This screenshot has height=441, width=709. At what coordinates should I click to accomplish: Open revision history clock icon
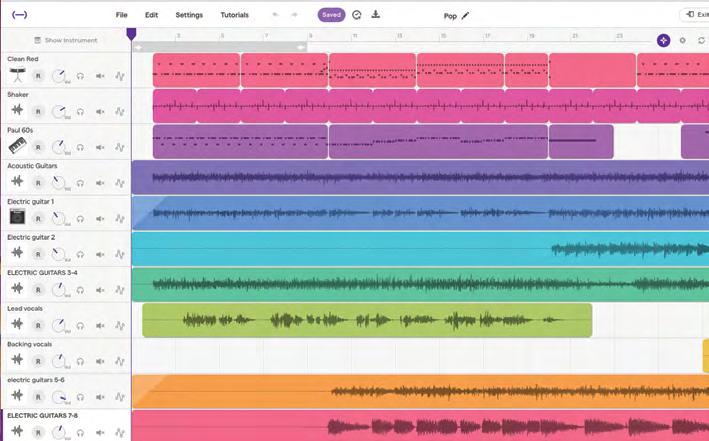click(357, 15)
